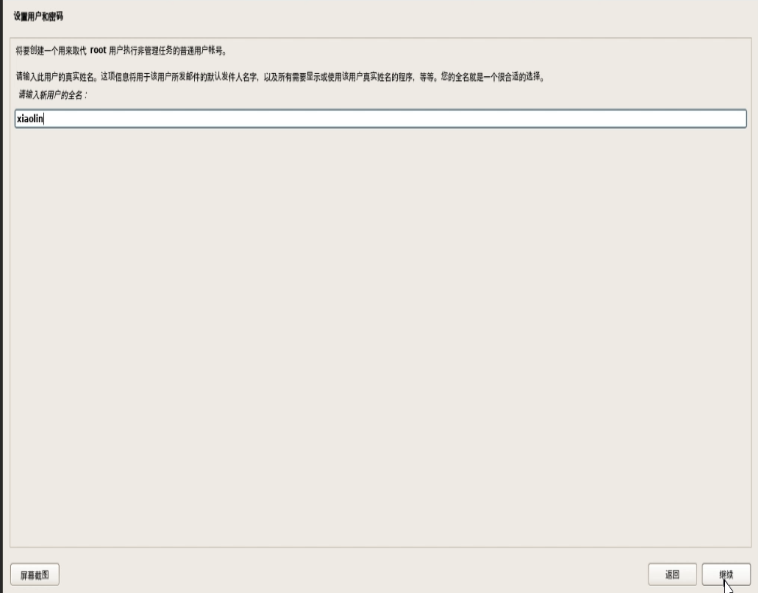Click the bold 'root' word in description
758x593 pixels.
coord(98,50)
